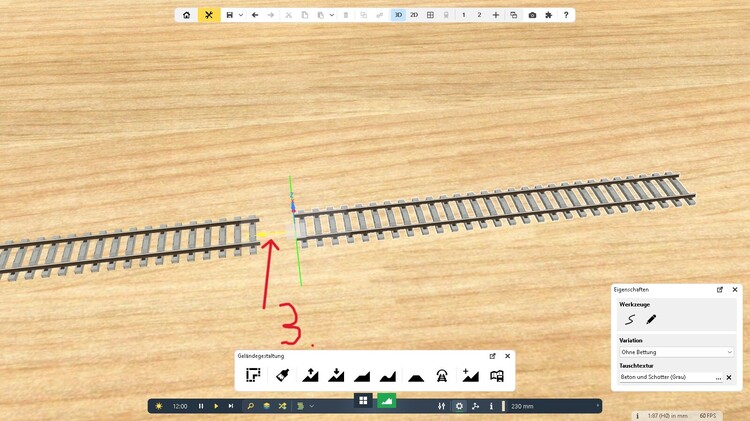Open the Variation dropdown Ohne Bettung
Screen dimensions: 750x421
[676, 352]
